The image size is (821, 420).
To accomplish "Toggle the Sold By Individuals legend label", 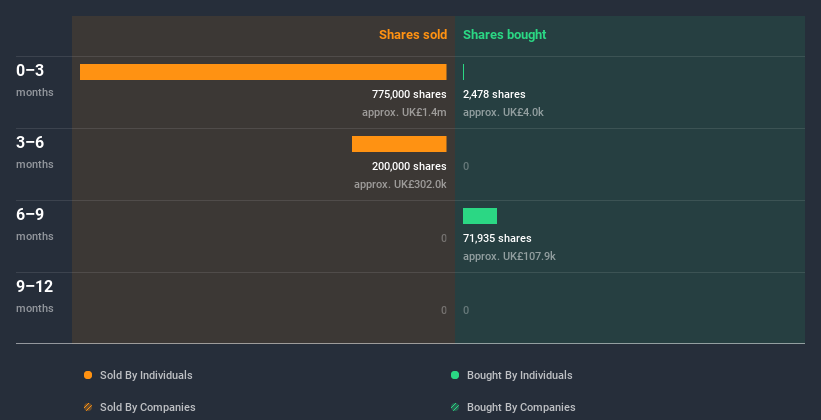I will [146, 375].
